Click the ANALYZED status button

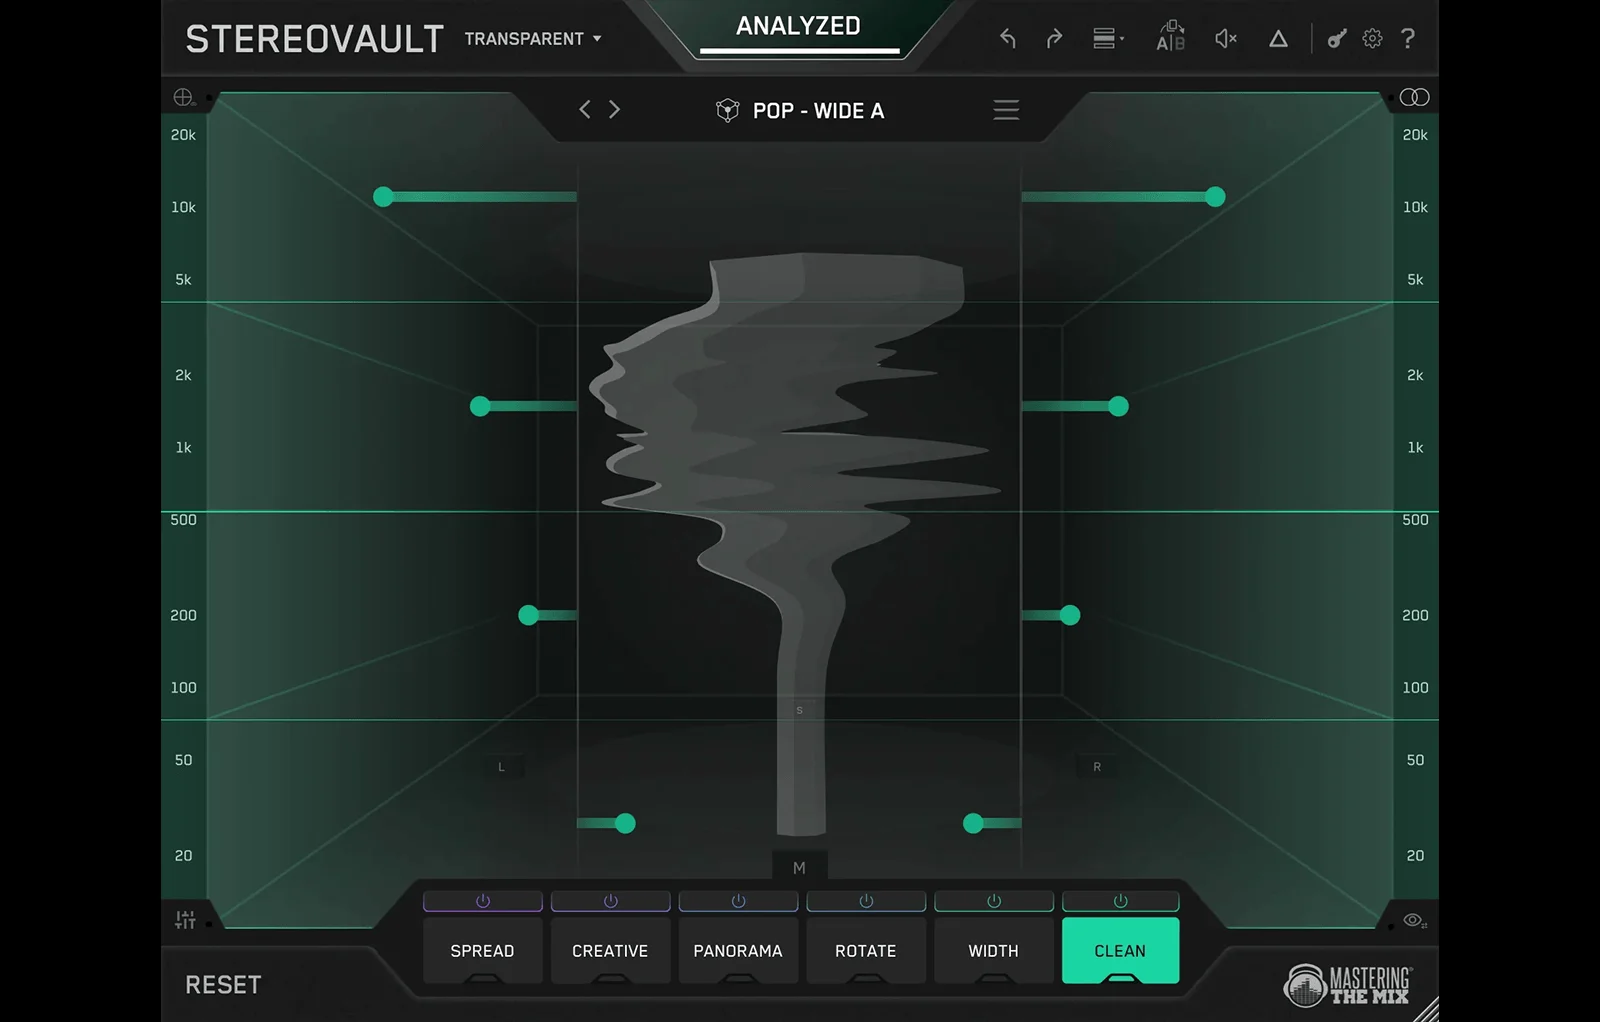[x=799, y=27]
